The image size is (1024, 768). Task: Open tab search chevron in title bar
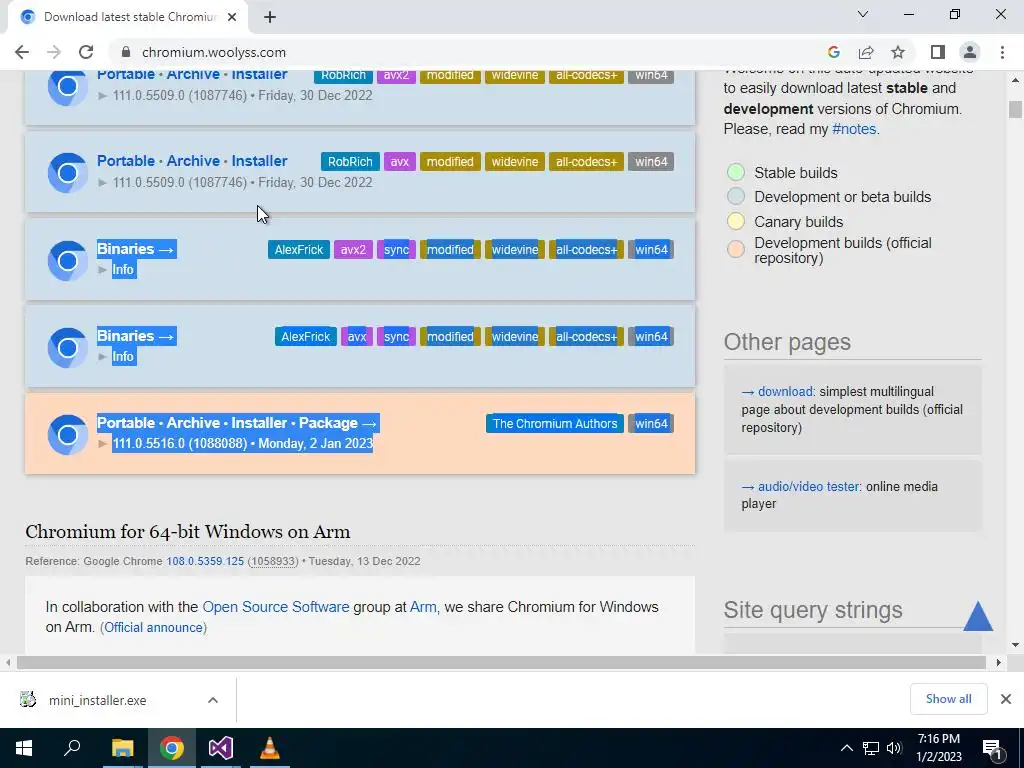point(863,14)
